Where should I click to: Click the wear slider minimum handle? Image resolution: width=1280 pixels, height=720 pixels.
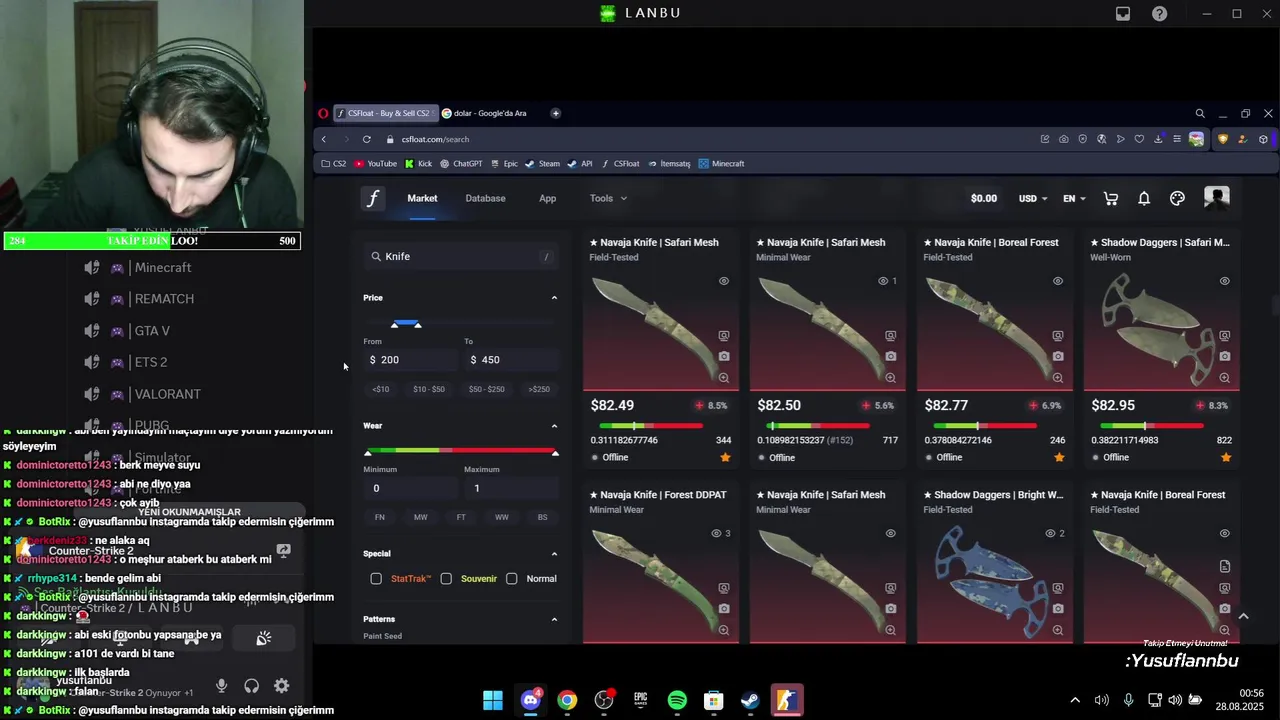[367, 453]
